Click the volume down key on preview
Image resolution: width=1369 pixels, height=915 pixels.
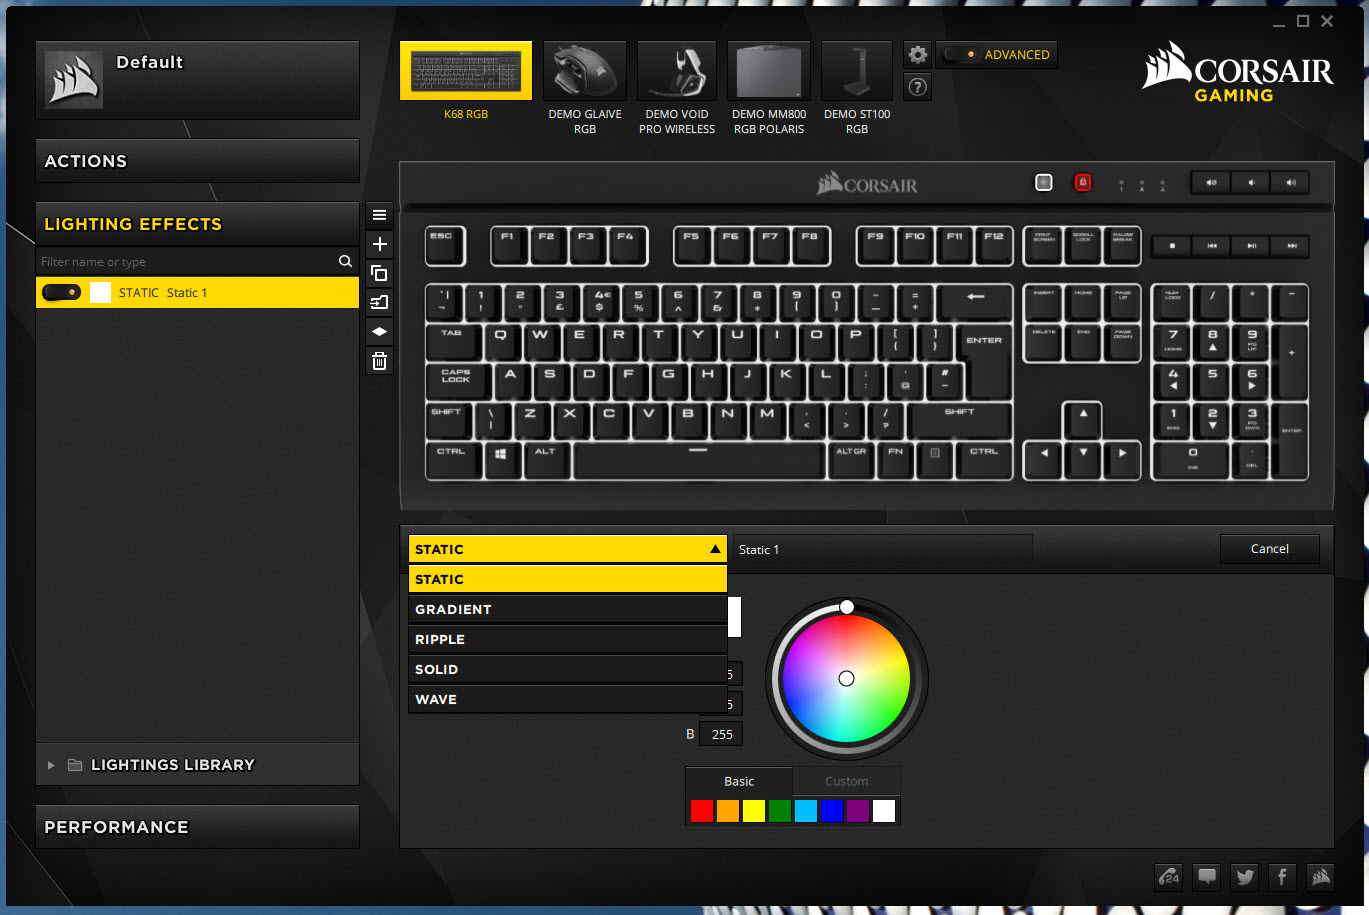pyautogui.click(x=1250, y=182)
